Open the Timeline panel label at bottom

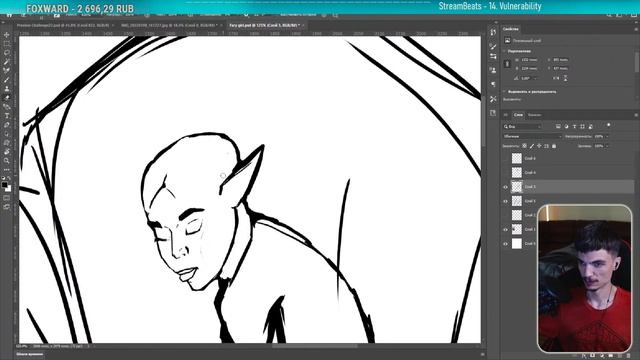coord(29,354)
